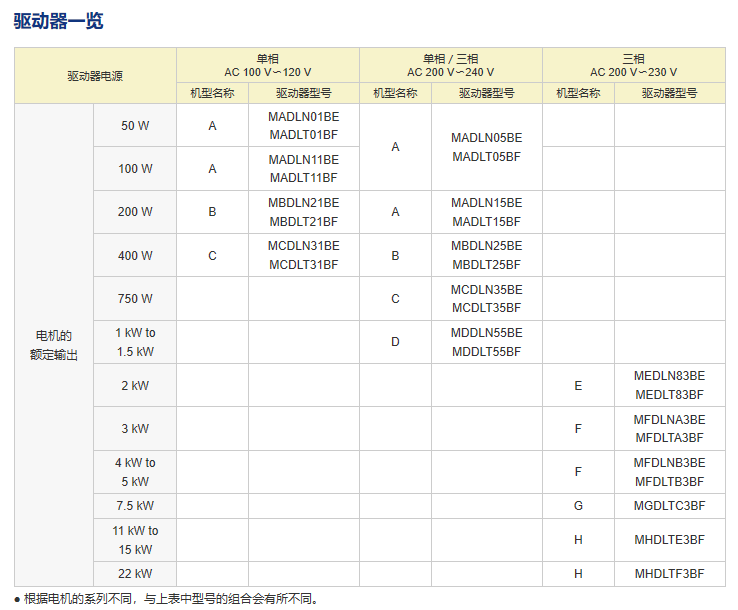Select the 三相 AC 200 V~230 V header
The image size is (738, 610).
pyautogui.click(x=633, y=65)
